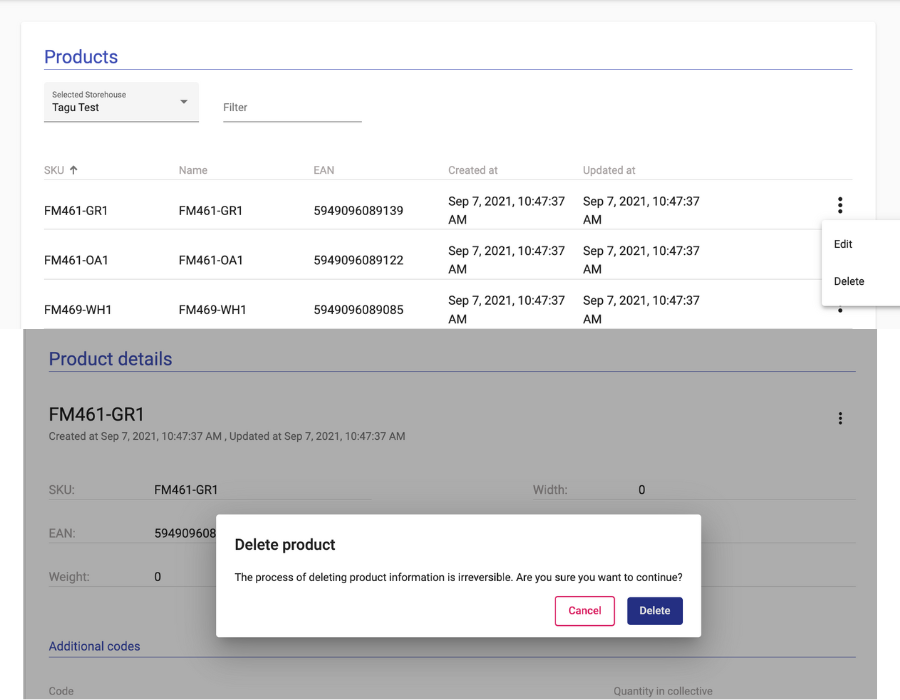Click the Additional codes section heading

pos(94,647)
